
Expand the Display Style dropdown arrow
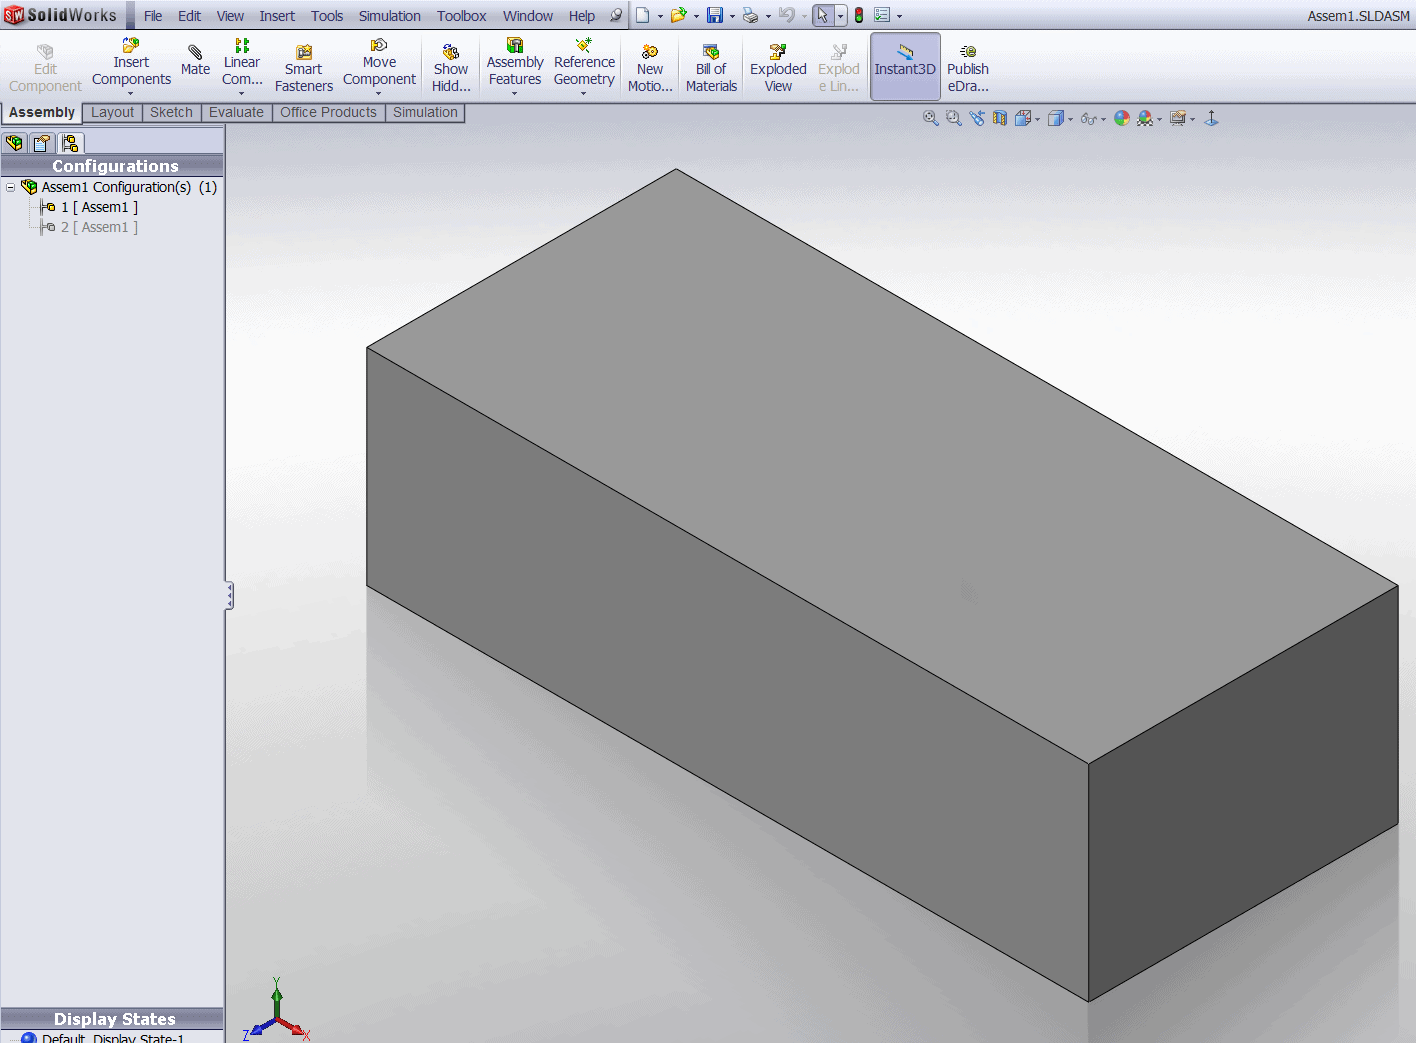1070,119
